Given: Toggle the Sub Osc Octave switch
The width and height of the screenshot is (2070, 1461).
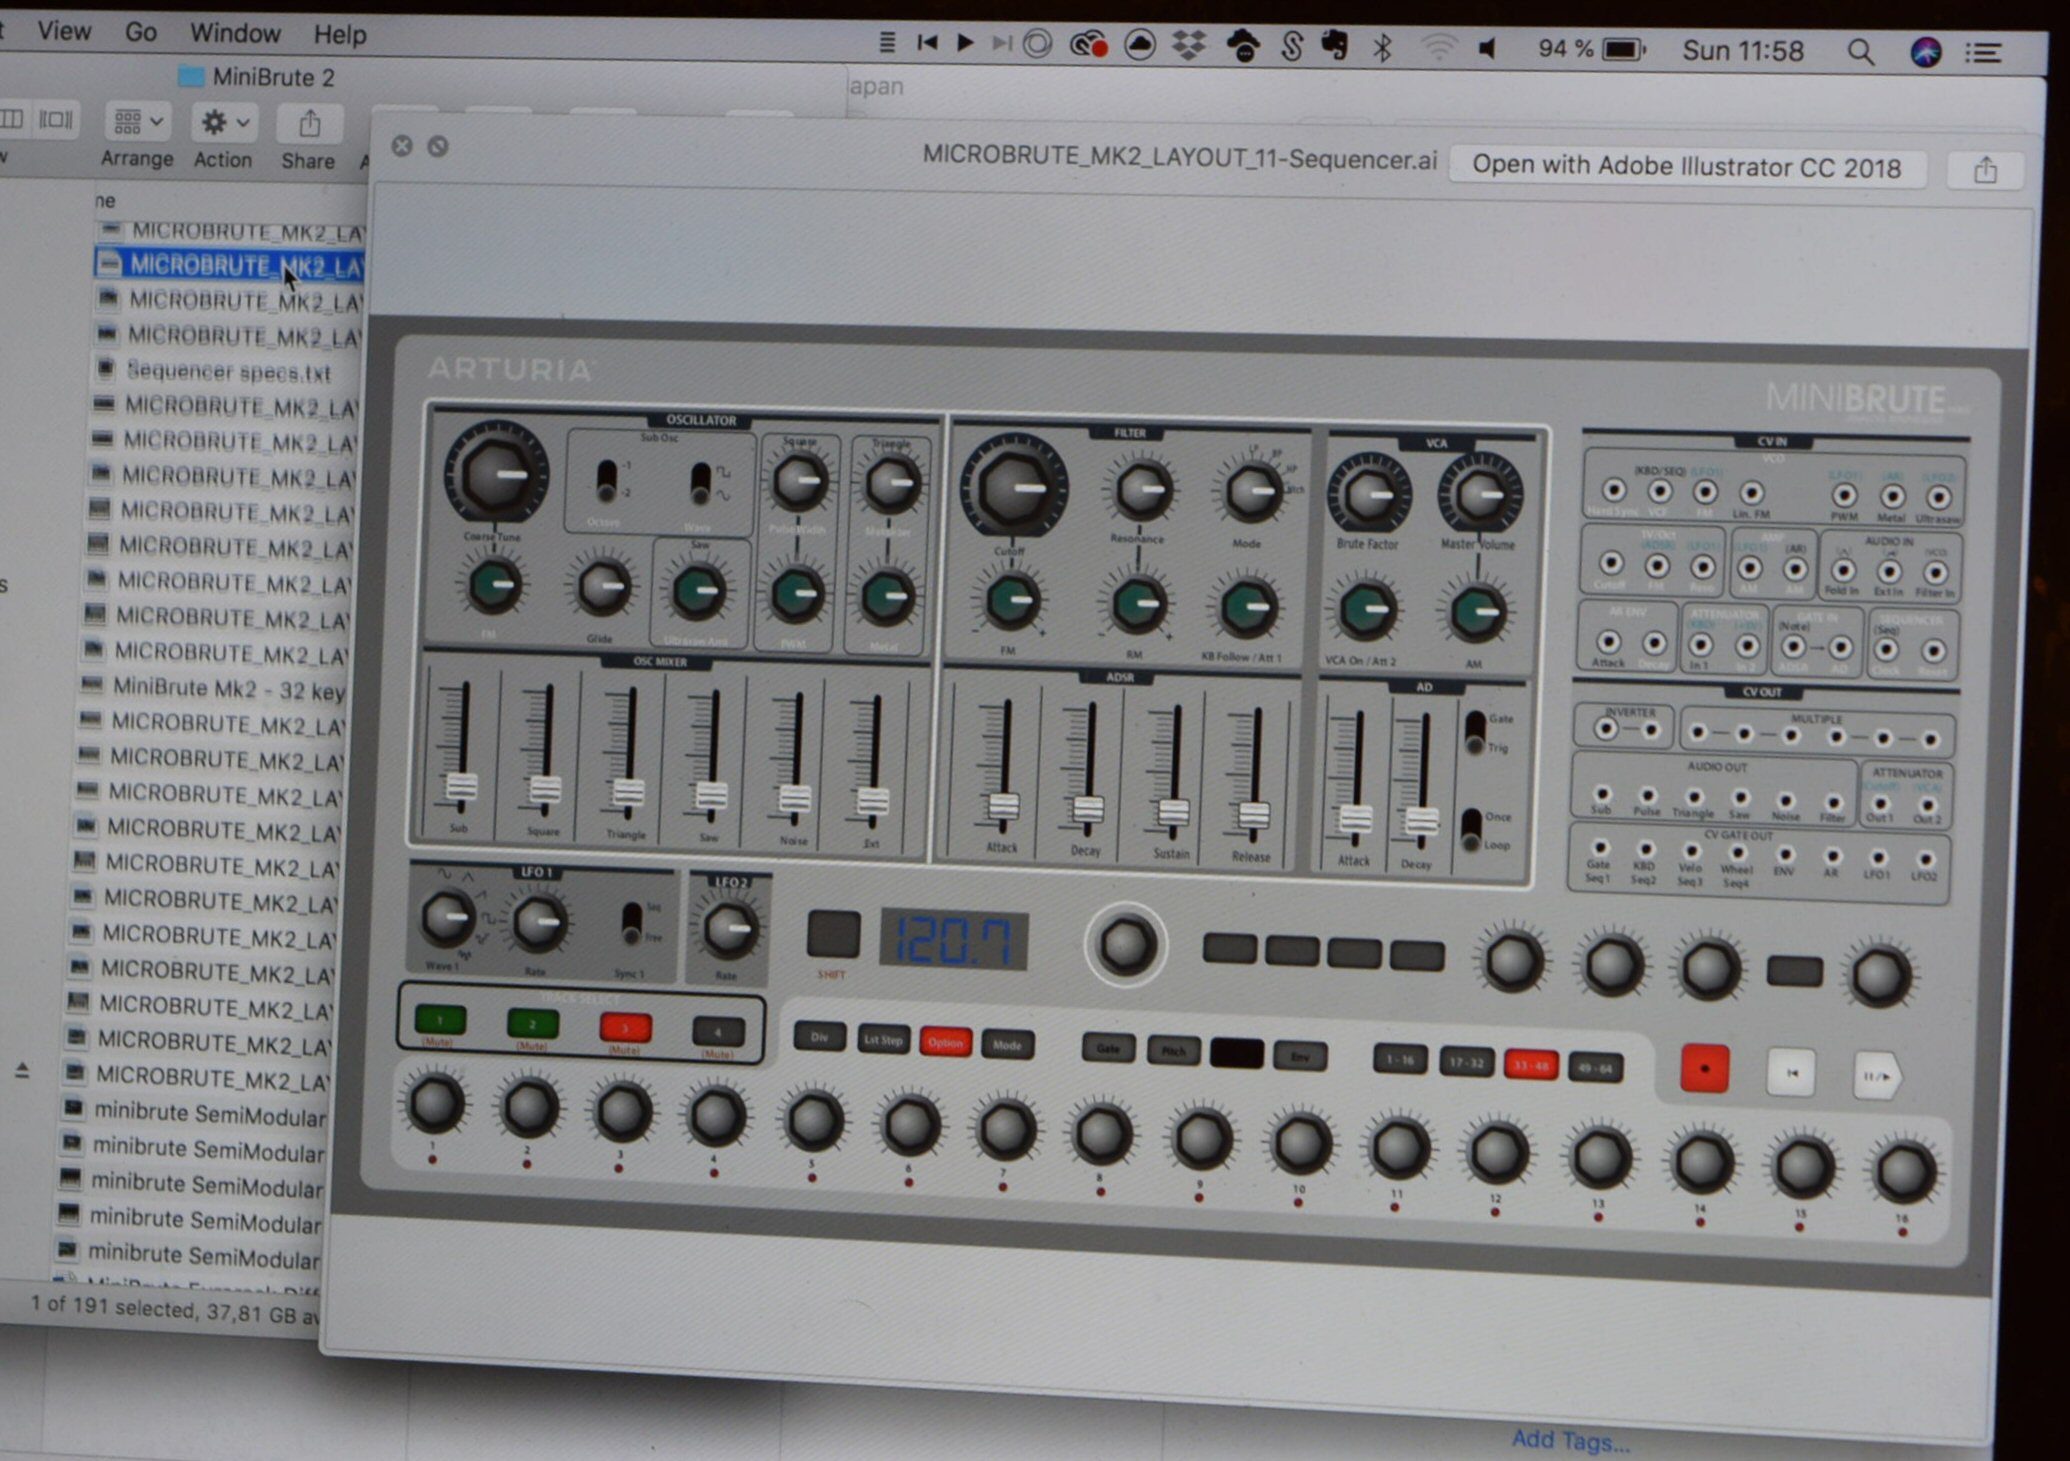Looking at the screenshot, I should pyautogui.click(x=606, y=481).
